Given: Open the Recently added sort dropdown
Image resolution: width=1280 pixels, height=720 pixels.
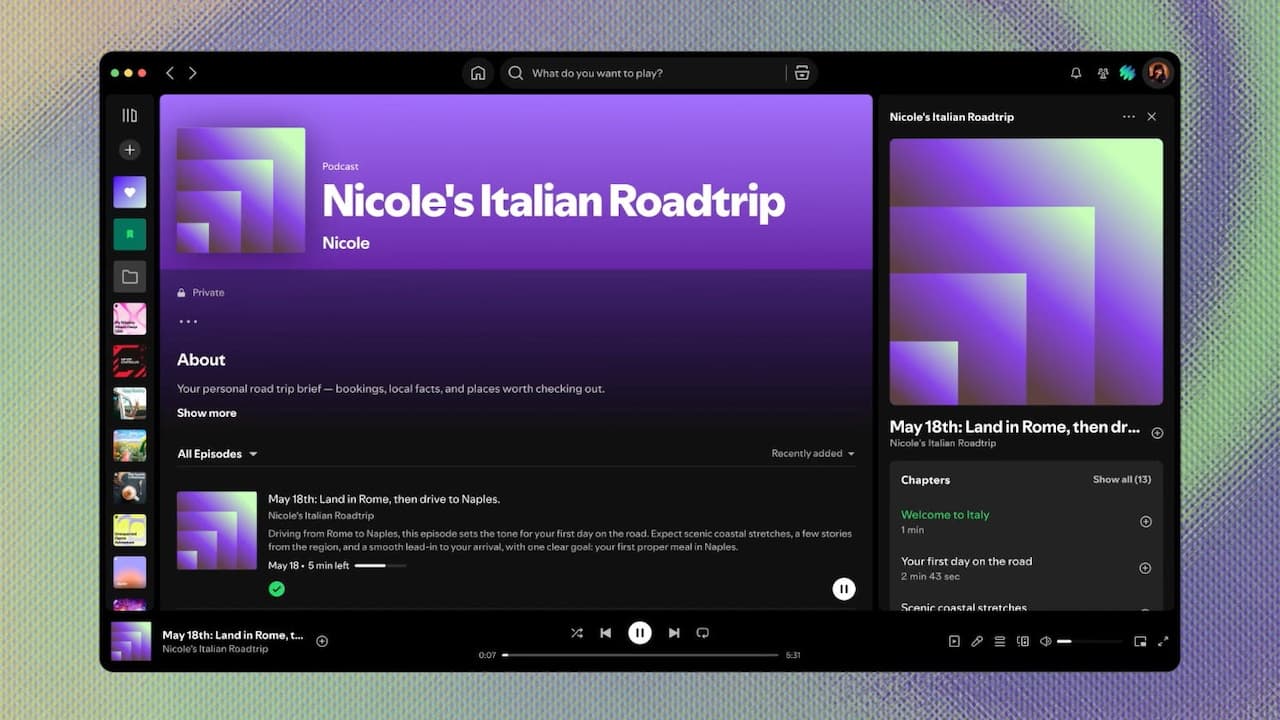Looking at the screenshot, I should pos(813,454).
